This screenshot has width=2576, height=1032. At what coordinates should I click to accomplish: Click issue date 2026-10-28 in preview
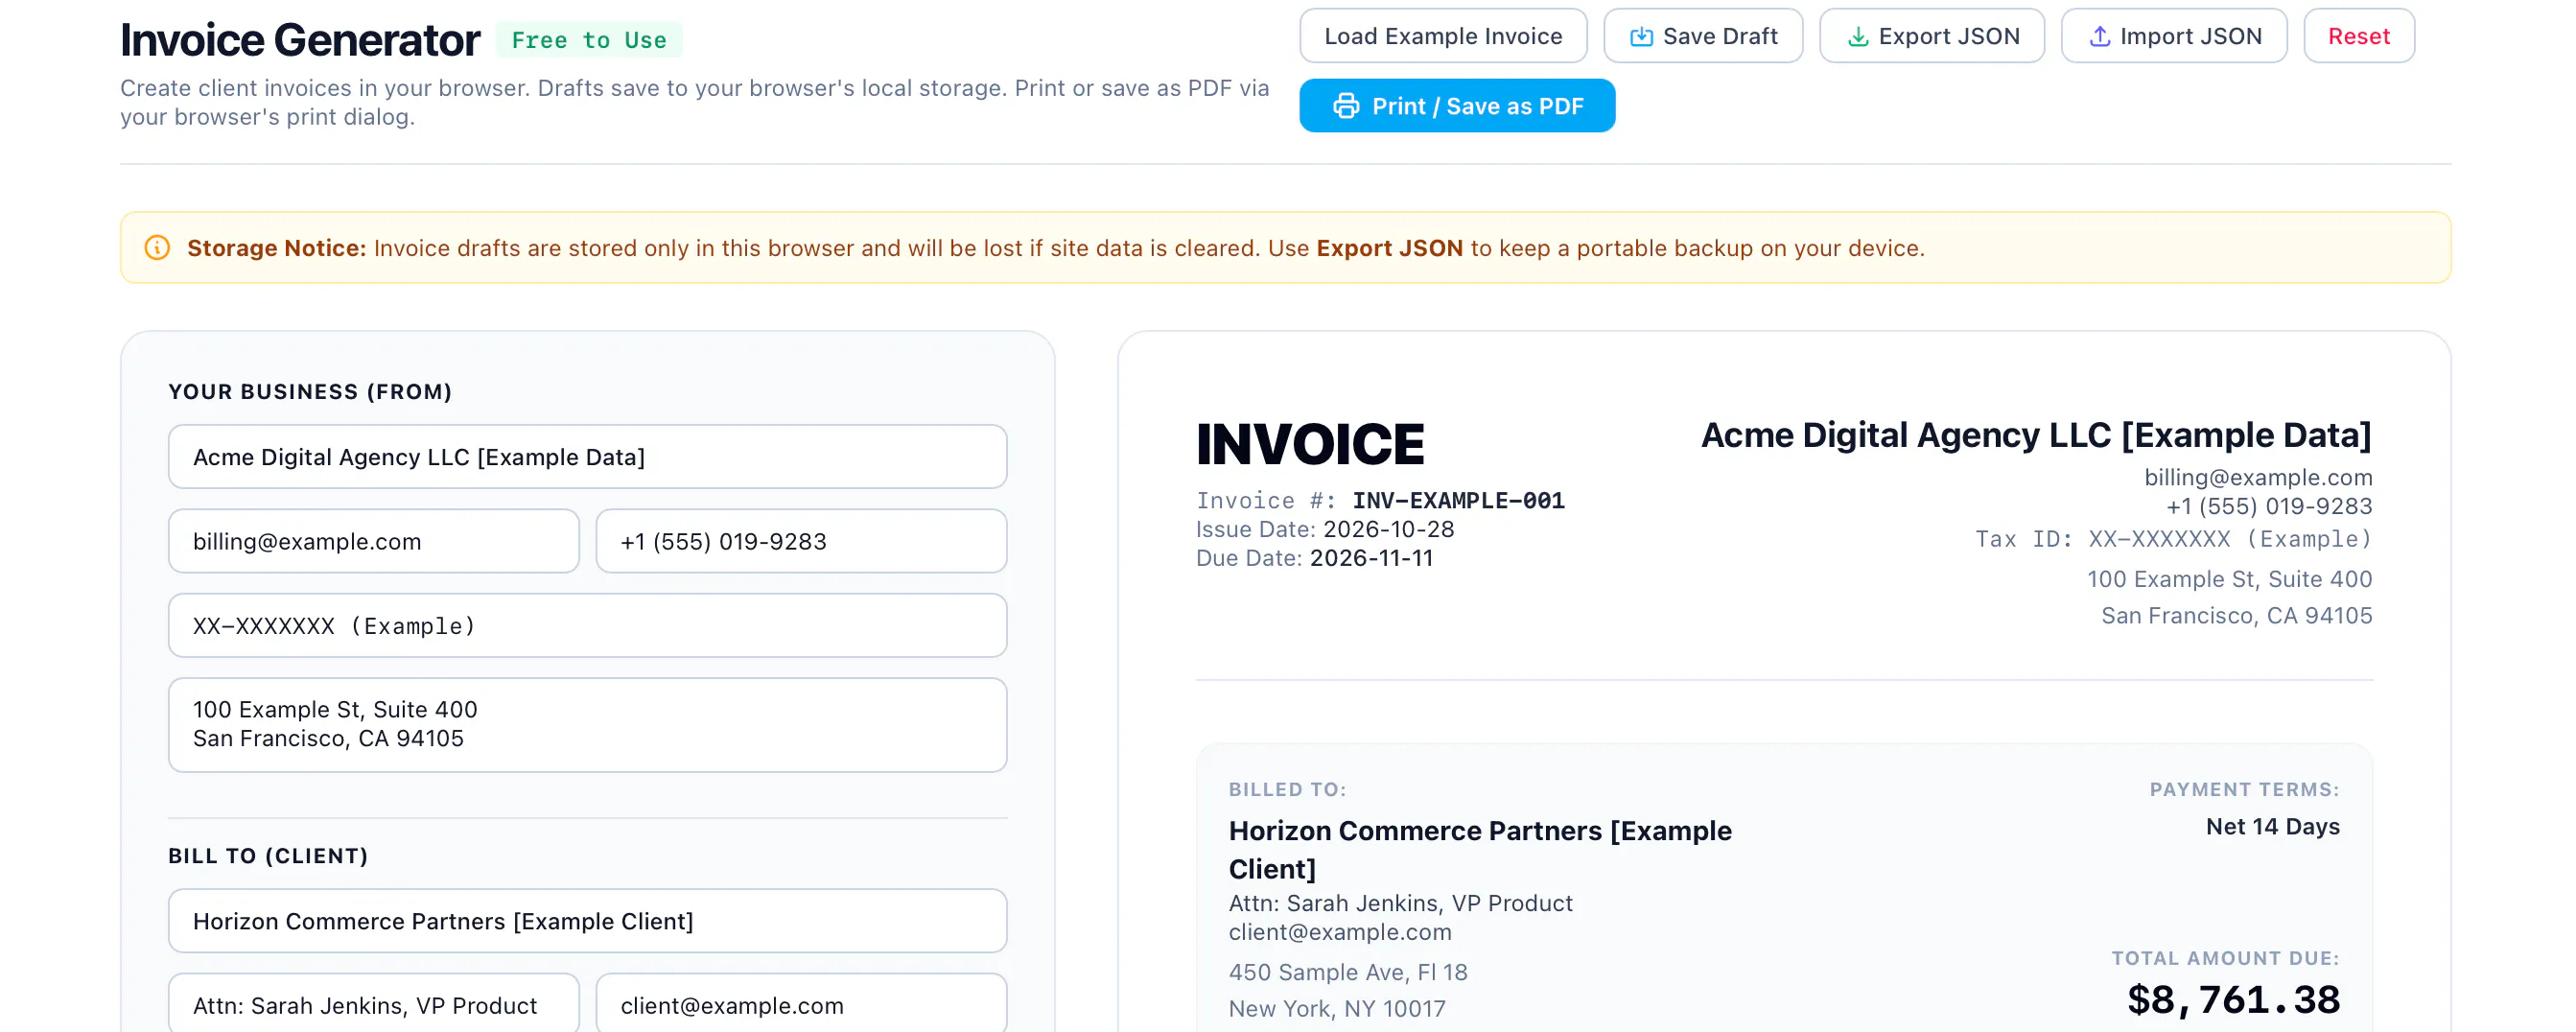[x=1388, y=529]
